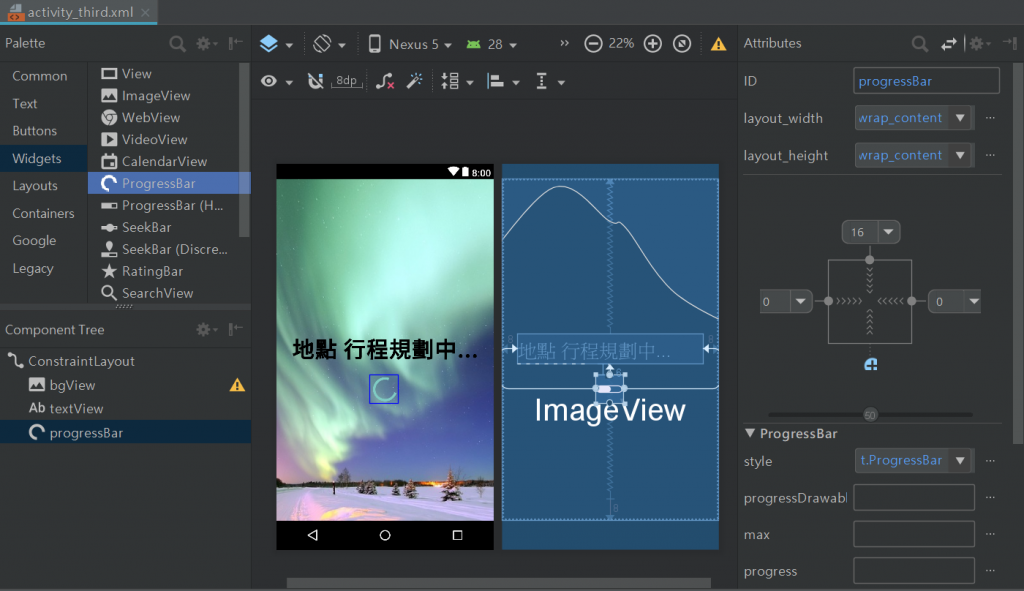Screen dimensions: 1024x591
Task: Show more toolbar options chevron
Action: tap(564, 43)
